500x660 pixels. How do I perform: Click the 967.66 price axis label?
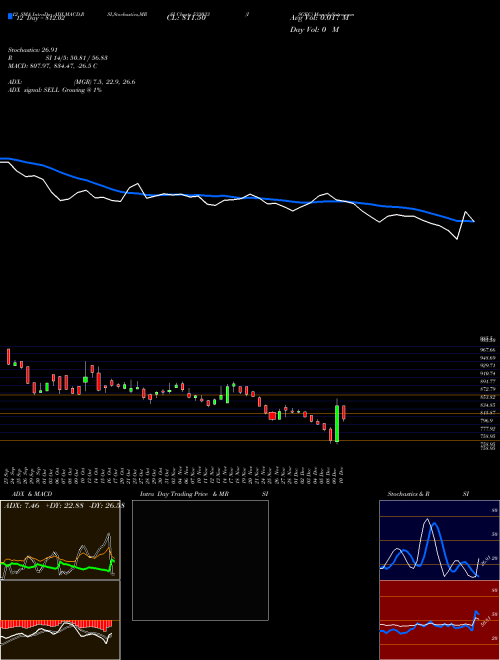(x=489, y=350)
